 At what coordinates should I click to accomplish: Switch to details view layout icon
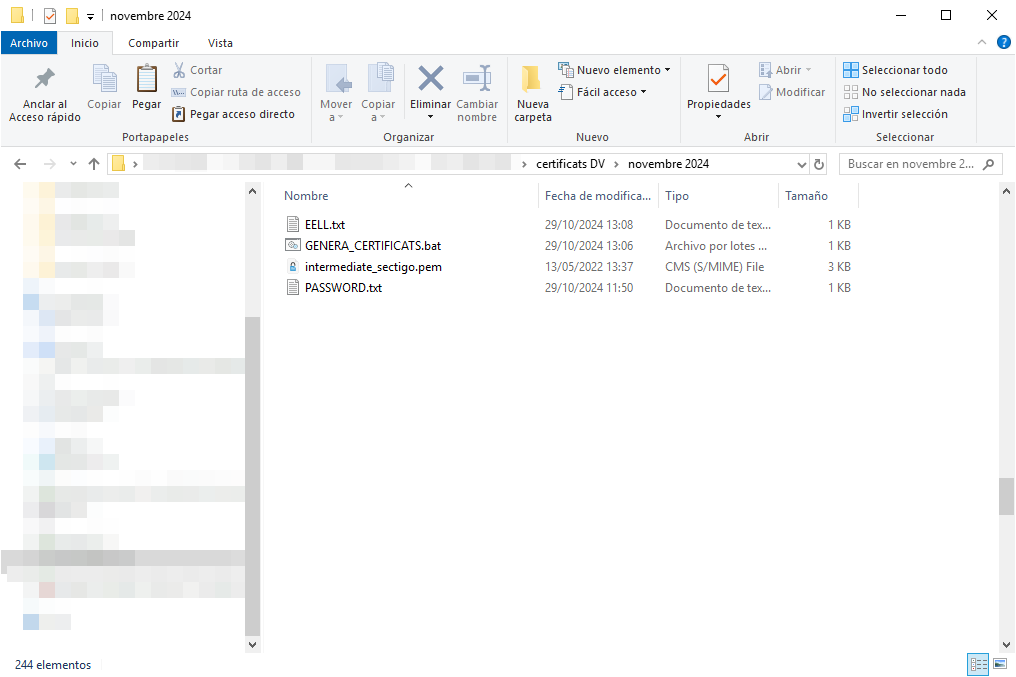pyautogui.click(x=978, y=664)
